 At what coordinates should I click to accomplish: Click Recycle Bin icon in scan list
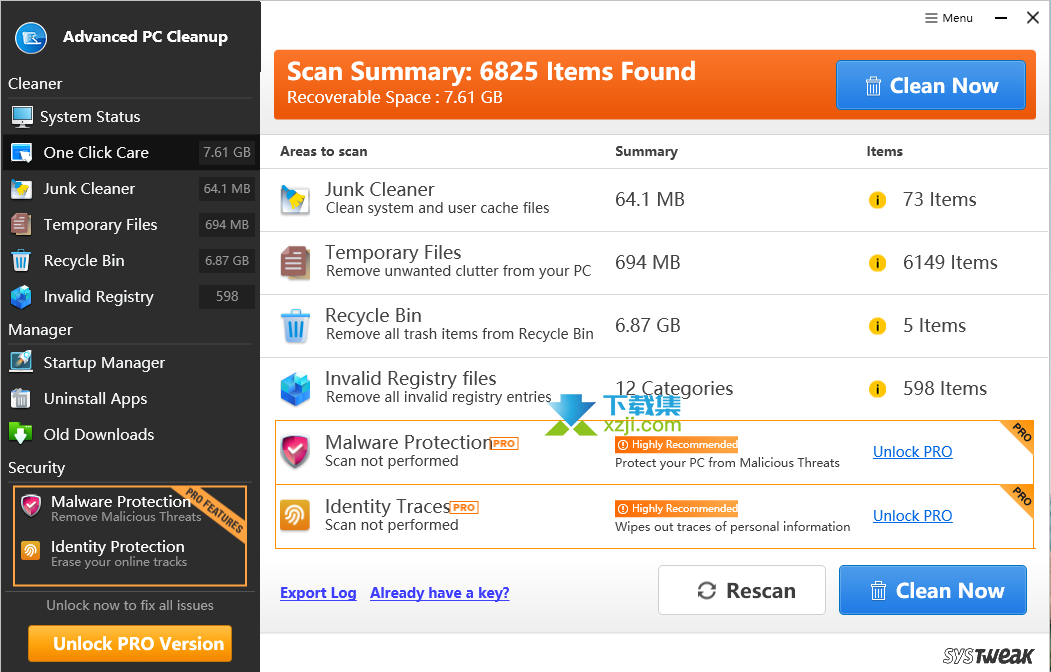point(296,326)
